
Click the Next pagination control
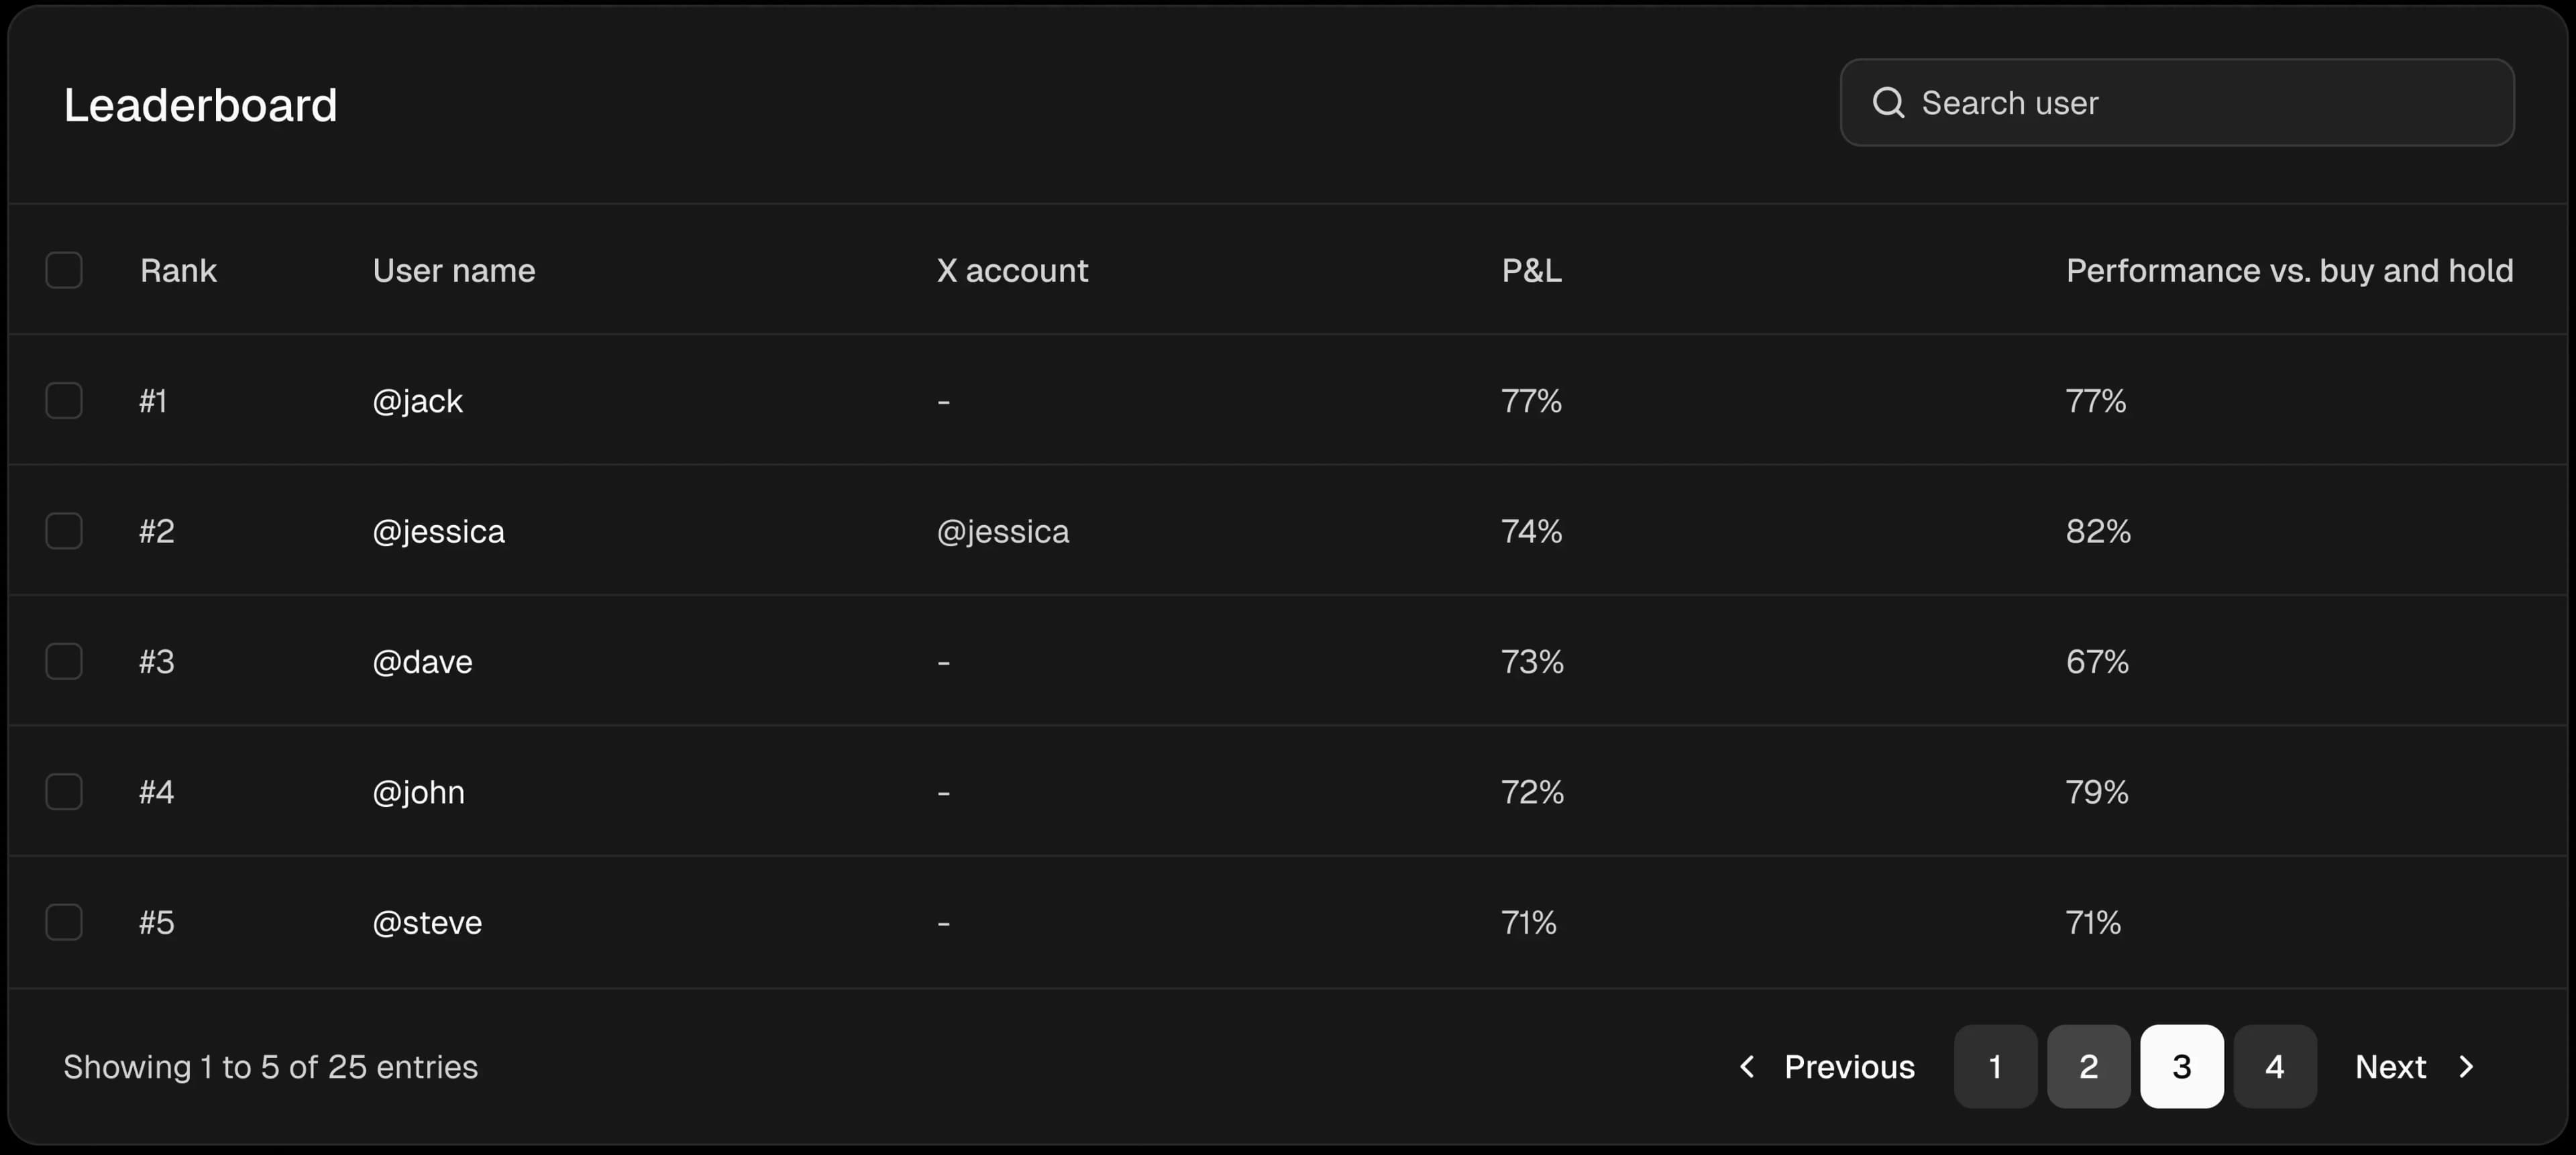pos(2390,1066)
